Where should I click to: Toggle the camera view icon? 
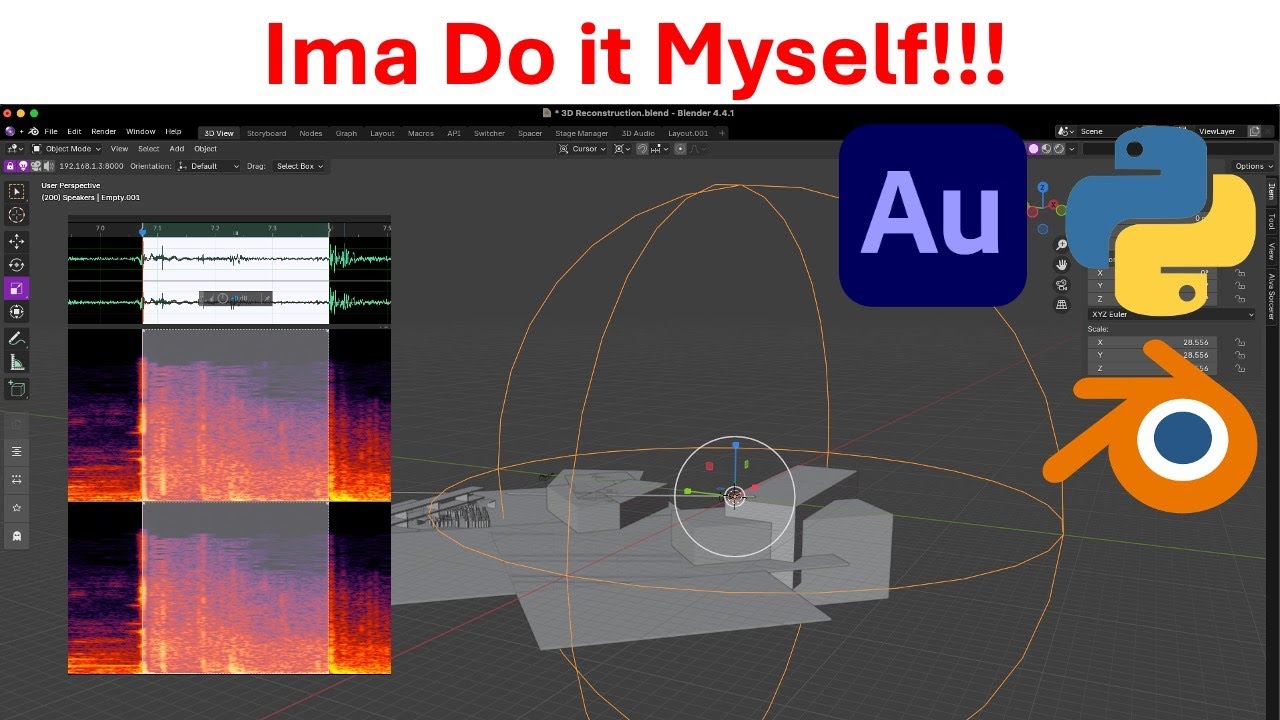(1061, 285)
